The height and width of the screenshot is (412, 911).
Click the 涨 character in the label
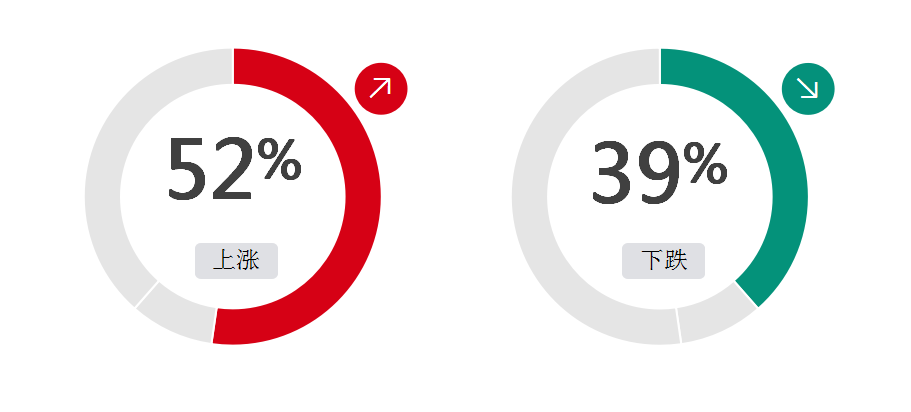tap(248, 260)
